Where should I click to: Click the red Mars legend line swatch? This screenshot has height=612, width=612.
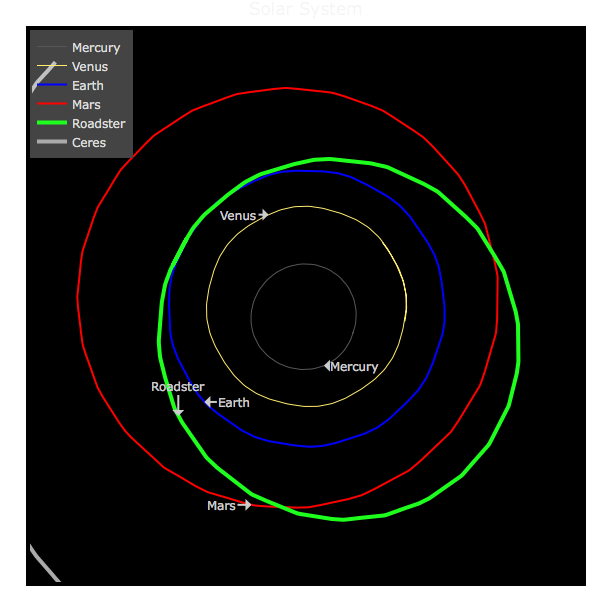52,104
